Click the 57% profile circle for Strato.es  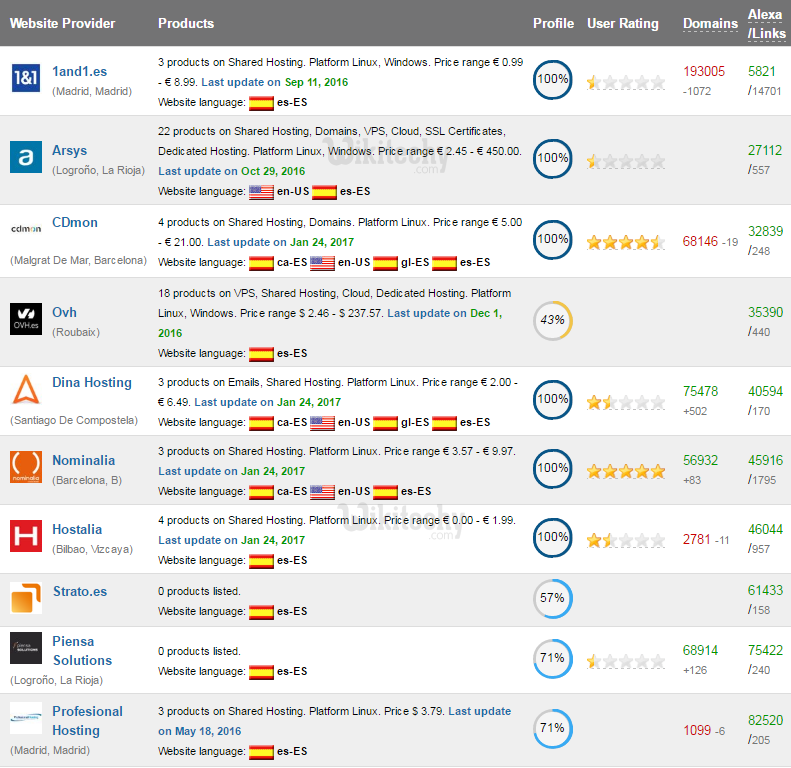pos(553,598)
